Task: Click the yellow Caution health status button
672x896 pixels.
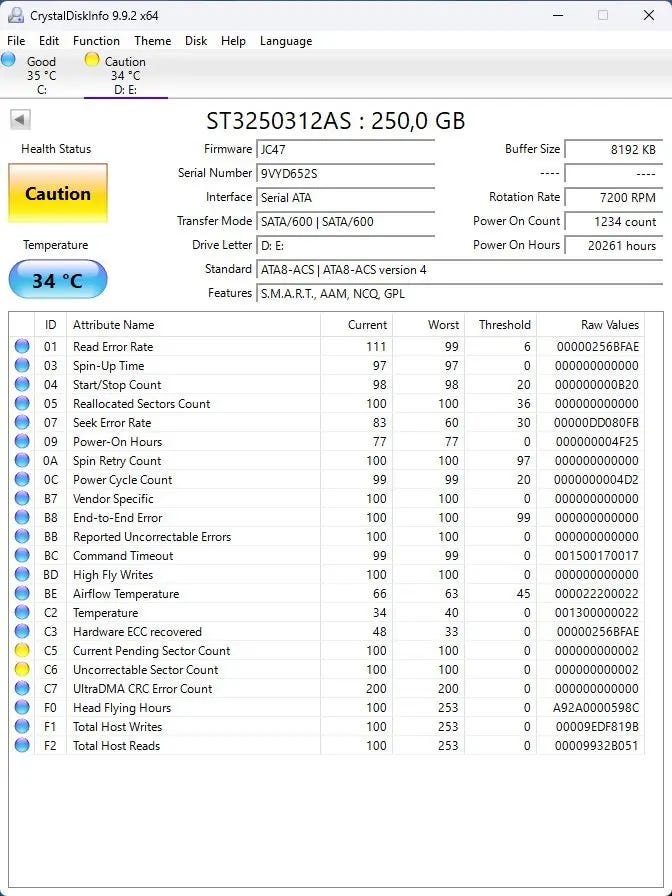Action: 58,193
